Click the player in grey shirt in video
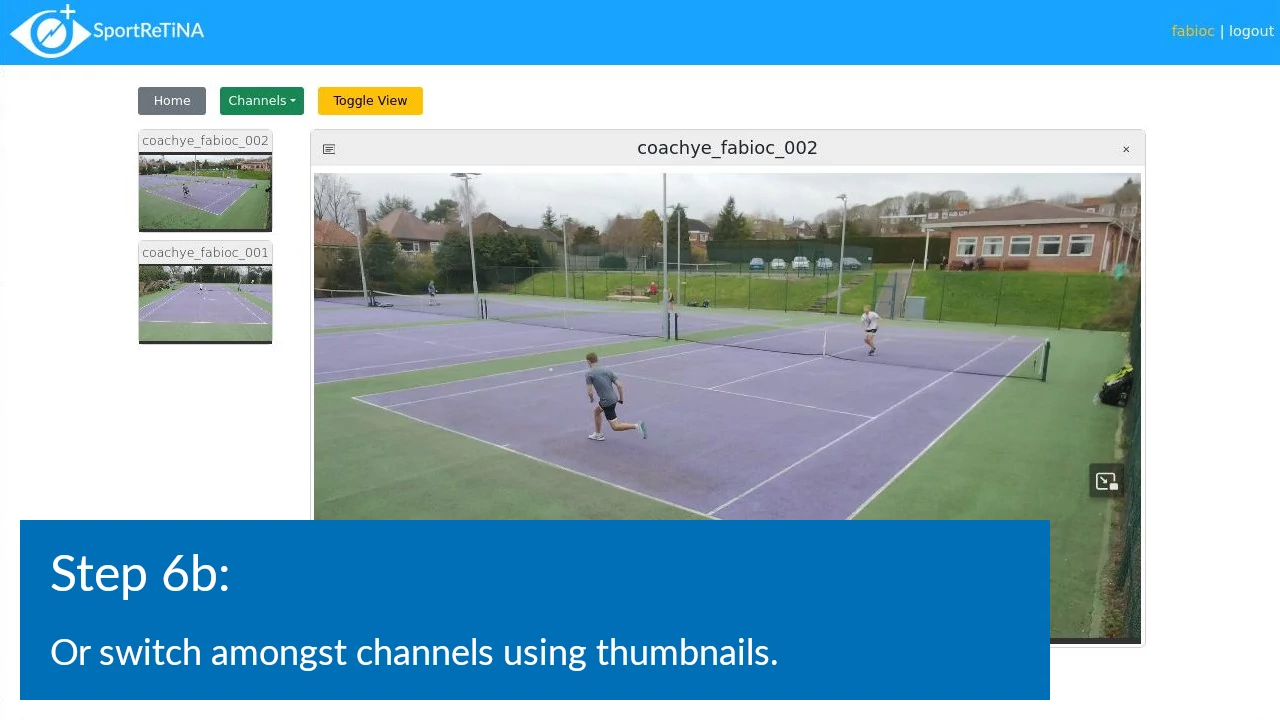The height and width of the screenshot is (720, 1280). tap(605, 395)
